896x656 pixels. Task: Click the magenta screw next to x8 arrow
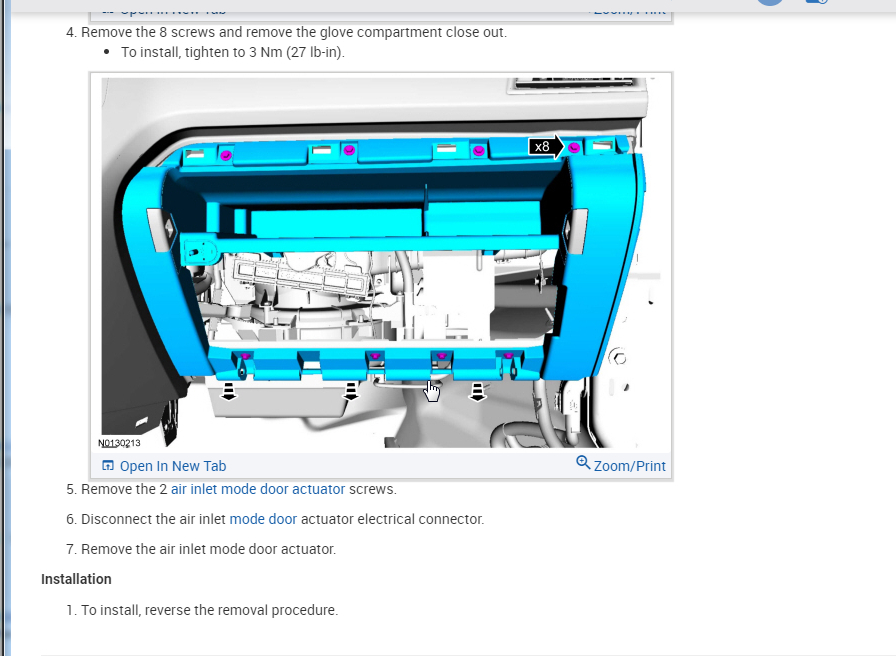(574, 148)
